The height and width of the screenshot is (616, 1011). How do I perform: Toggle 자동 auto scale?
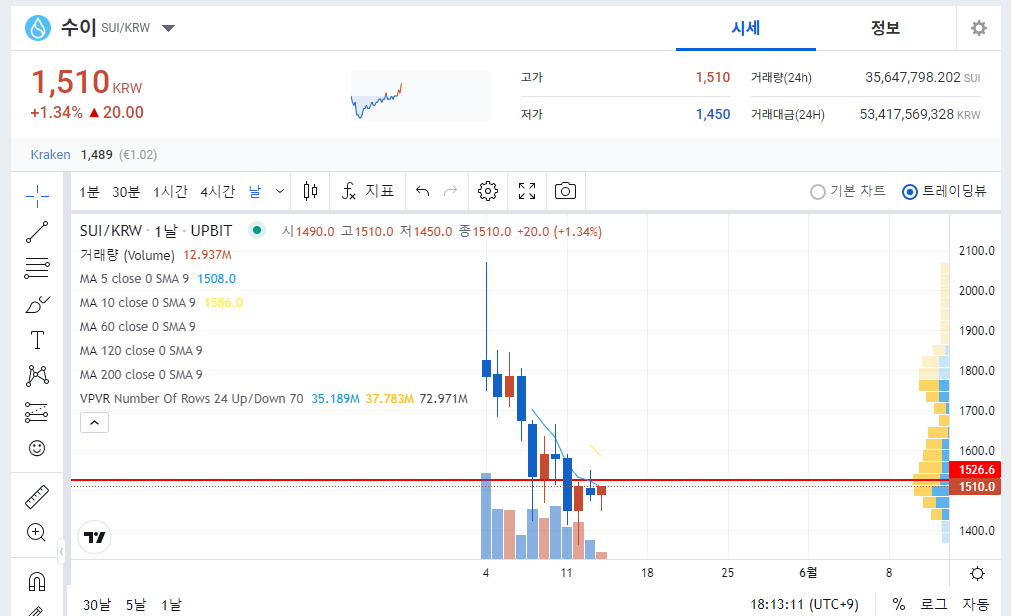(976, 604)
